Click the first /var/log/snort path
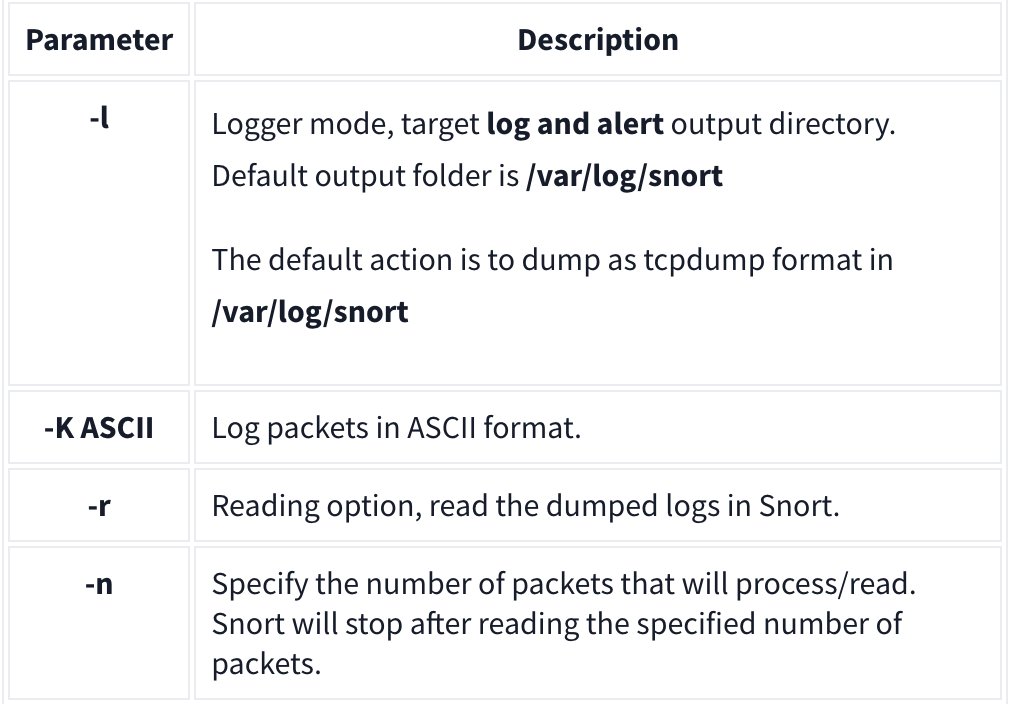The height and width of the screenshot is (704, 1010). [x=624, y=176]
